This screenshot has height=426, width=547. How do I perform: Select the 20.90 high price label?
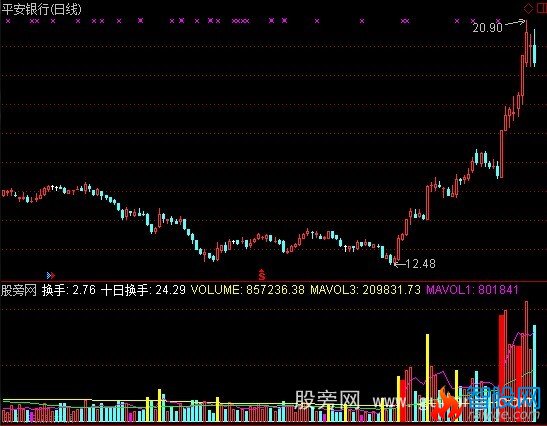tap(487, 28)
